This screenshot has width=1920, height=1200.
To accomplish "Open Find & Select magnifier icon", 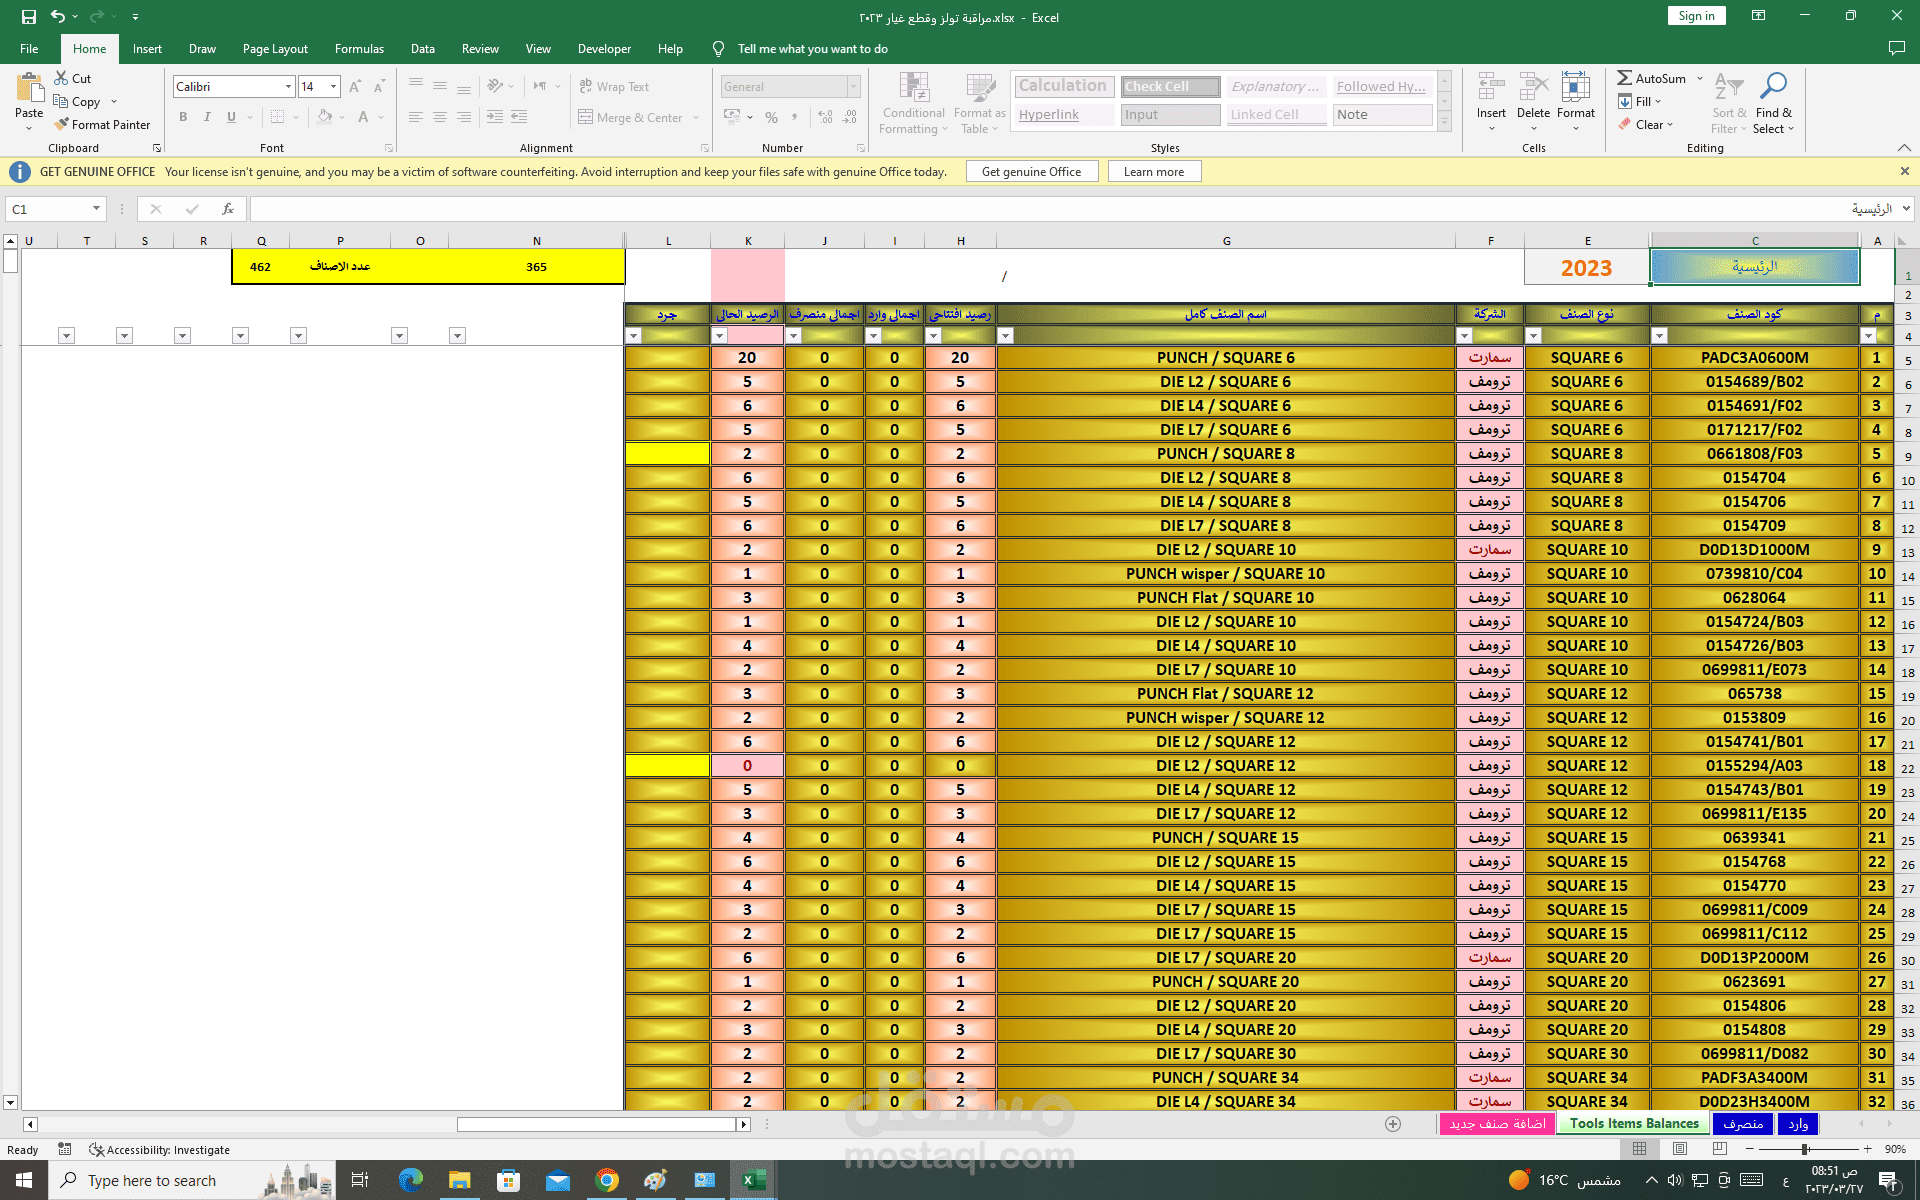I will [x=1773, y=86].
